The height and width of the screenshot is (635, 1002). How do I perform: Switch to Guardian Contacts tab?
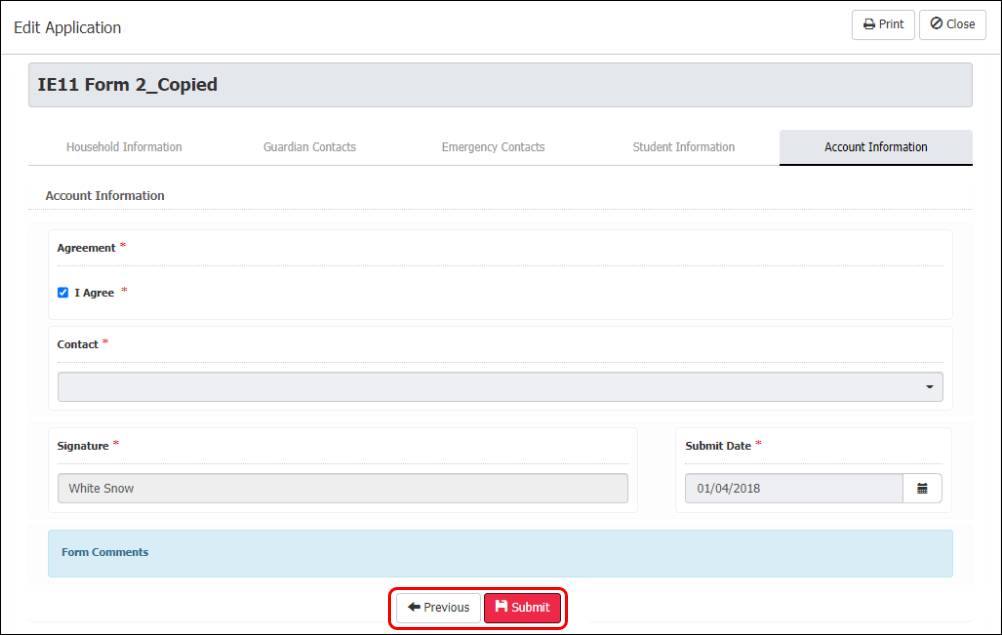[x=309, y=147]
